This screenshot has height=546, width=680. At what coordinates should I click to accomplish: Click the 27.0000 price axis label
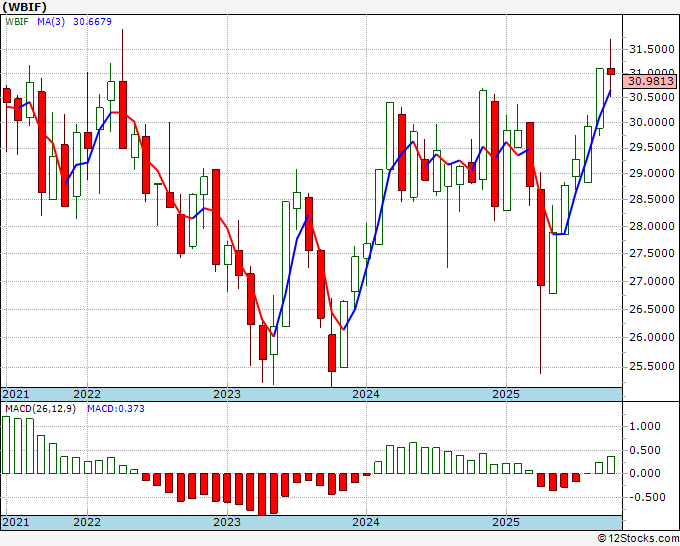click(652, 281)
